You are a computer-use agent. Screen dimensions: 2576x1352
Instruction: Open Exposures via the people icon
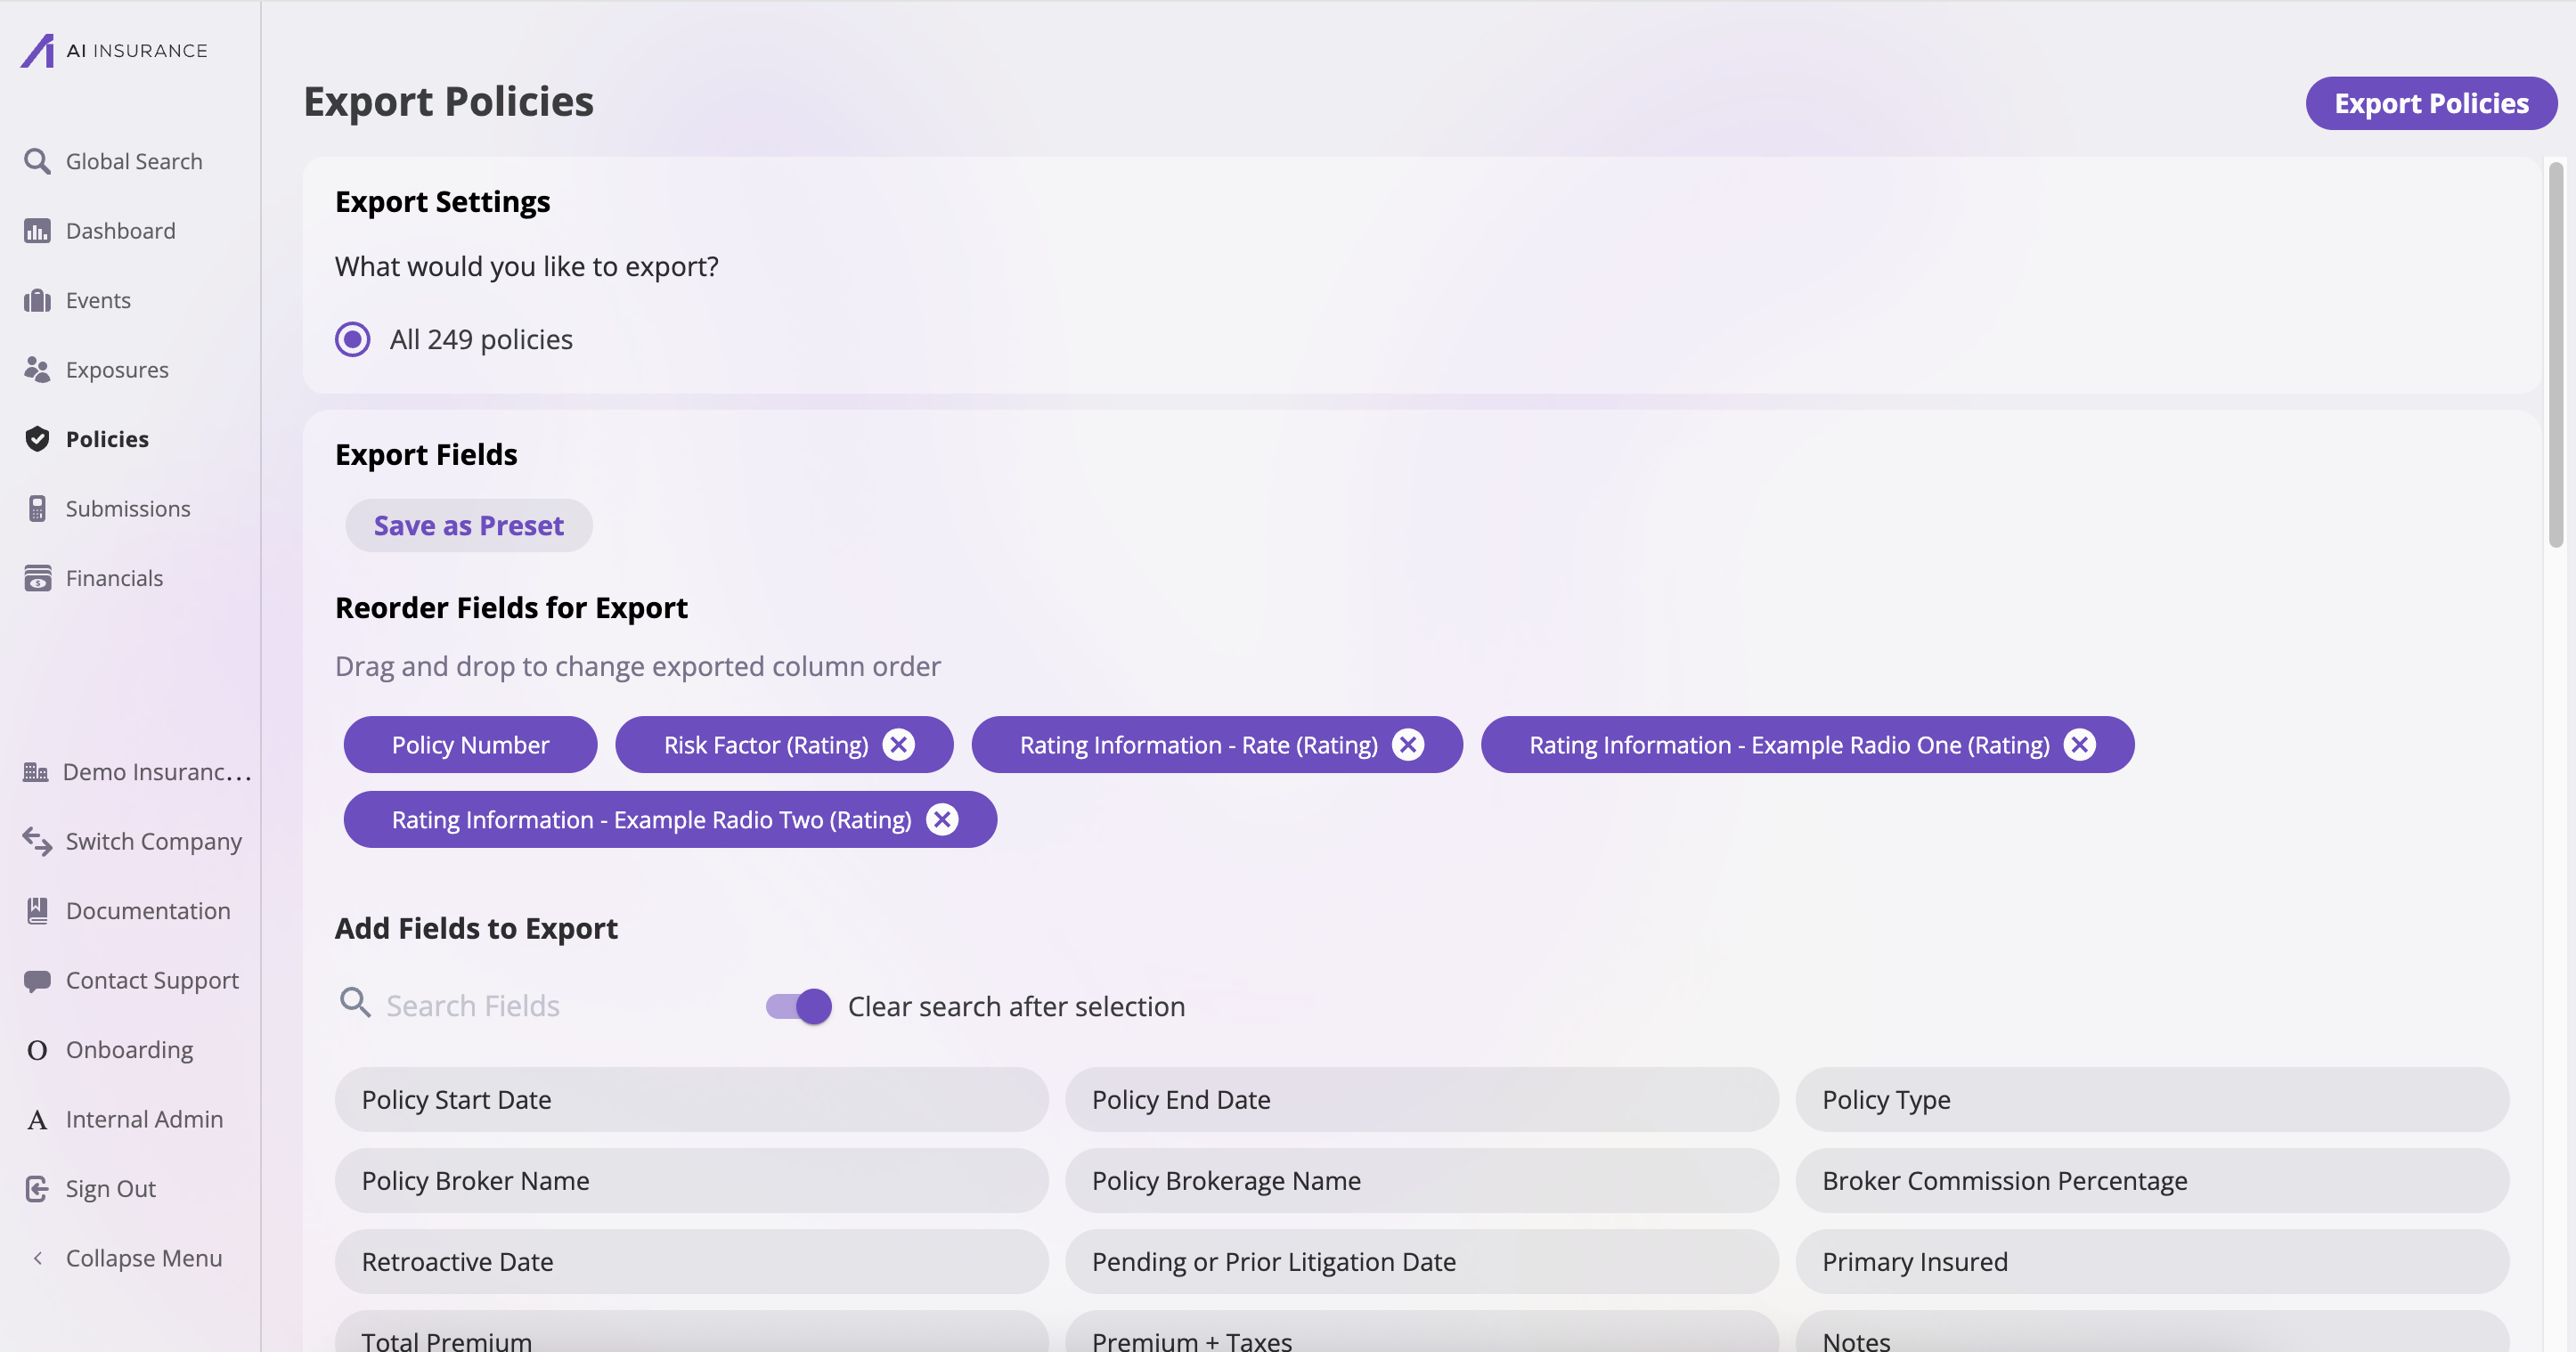tap(37, 370)
